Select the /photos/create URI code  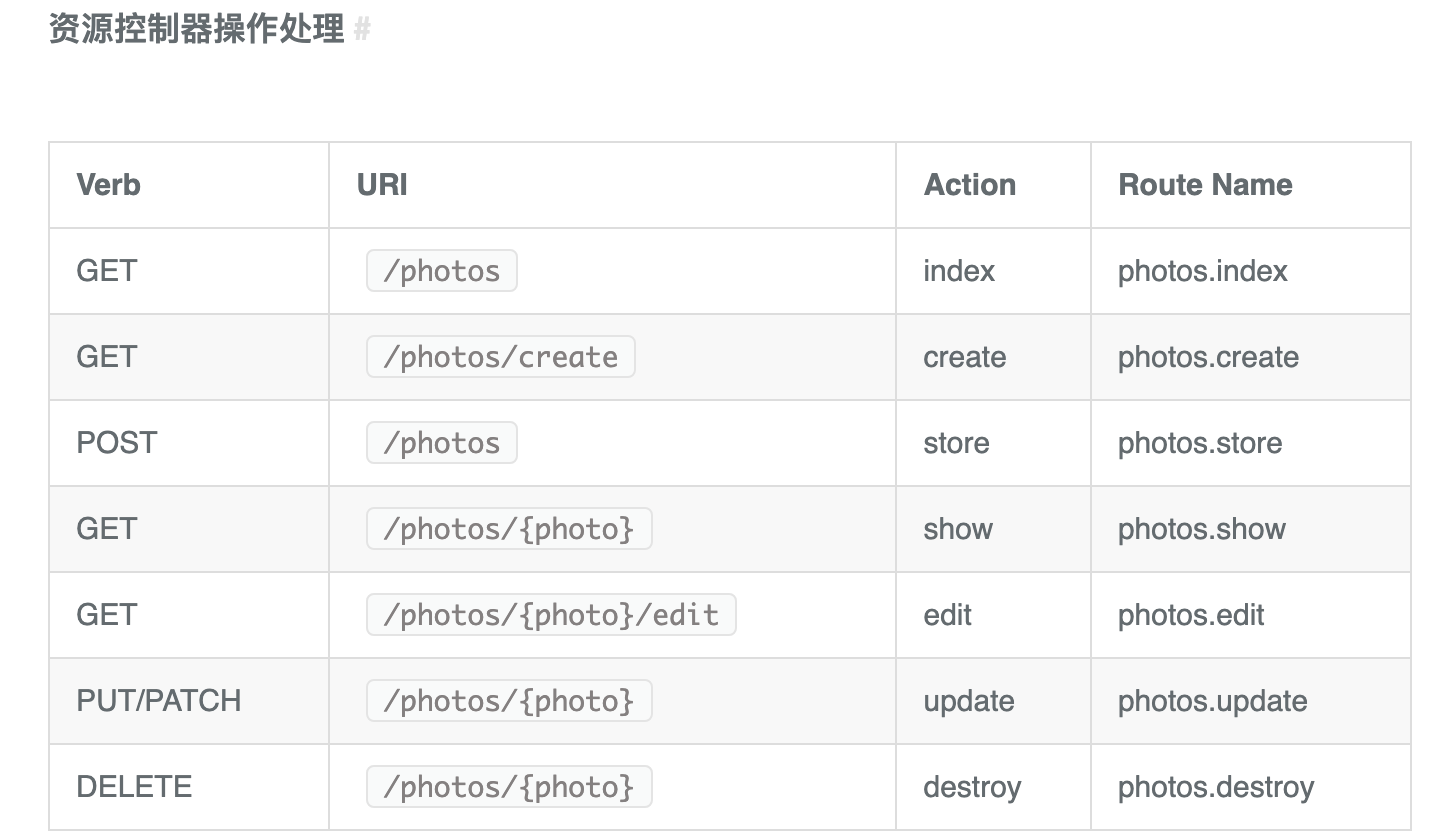[x=501, y=357]
